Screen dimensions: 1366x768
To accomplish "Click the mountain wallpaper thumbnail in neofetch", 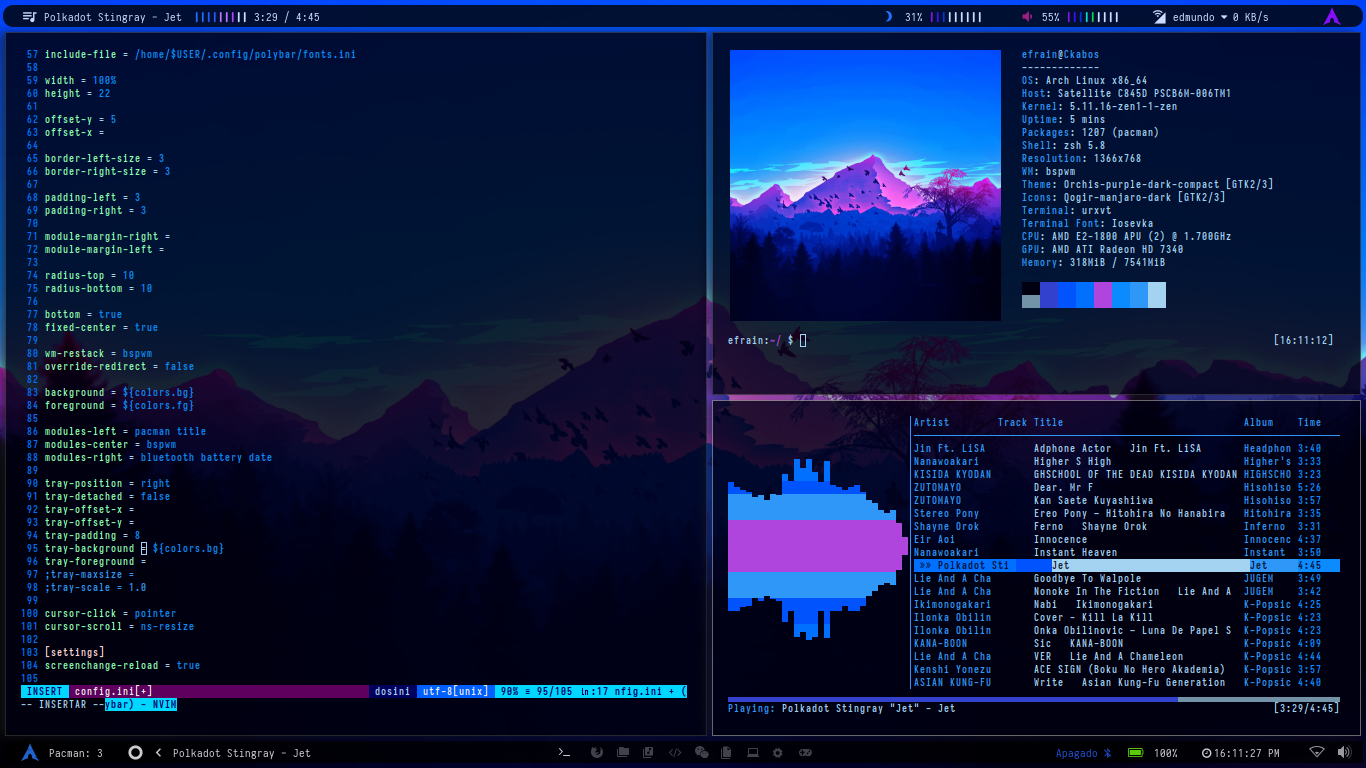I will [865, 185].
